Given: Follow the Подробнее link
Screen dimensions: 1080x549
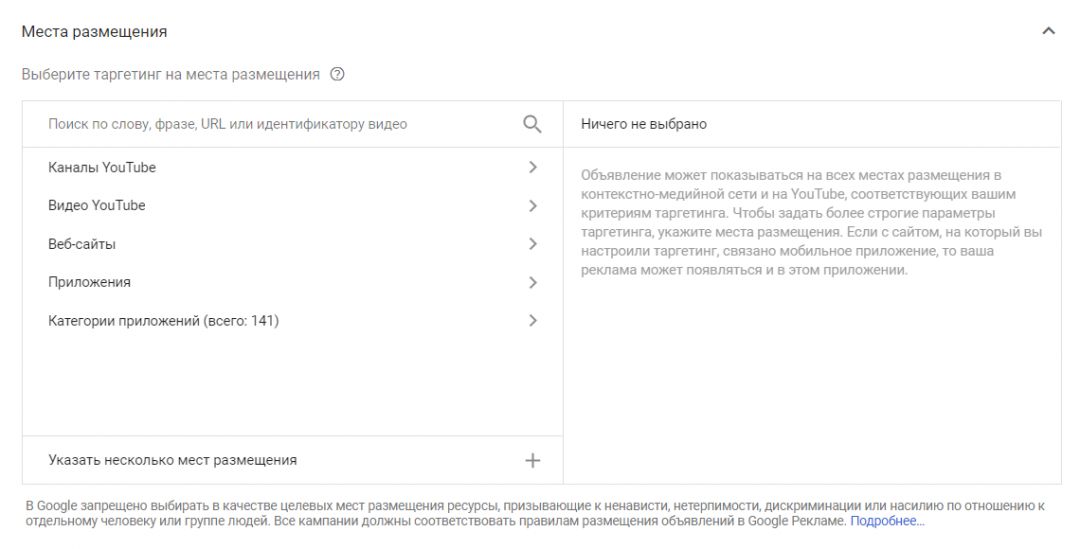Looking at the screenshot, I should pyautogui.click(x=887, y=521).
